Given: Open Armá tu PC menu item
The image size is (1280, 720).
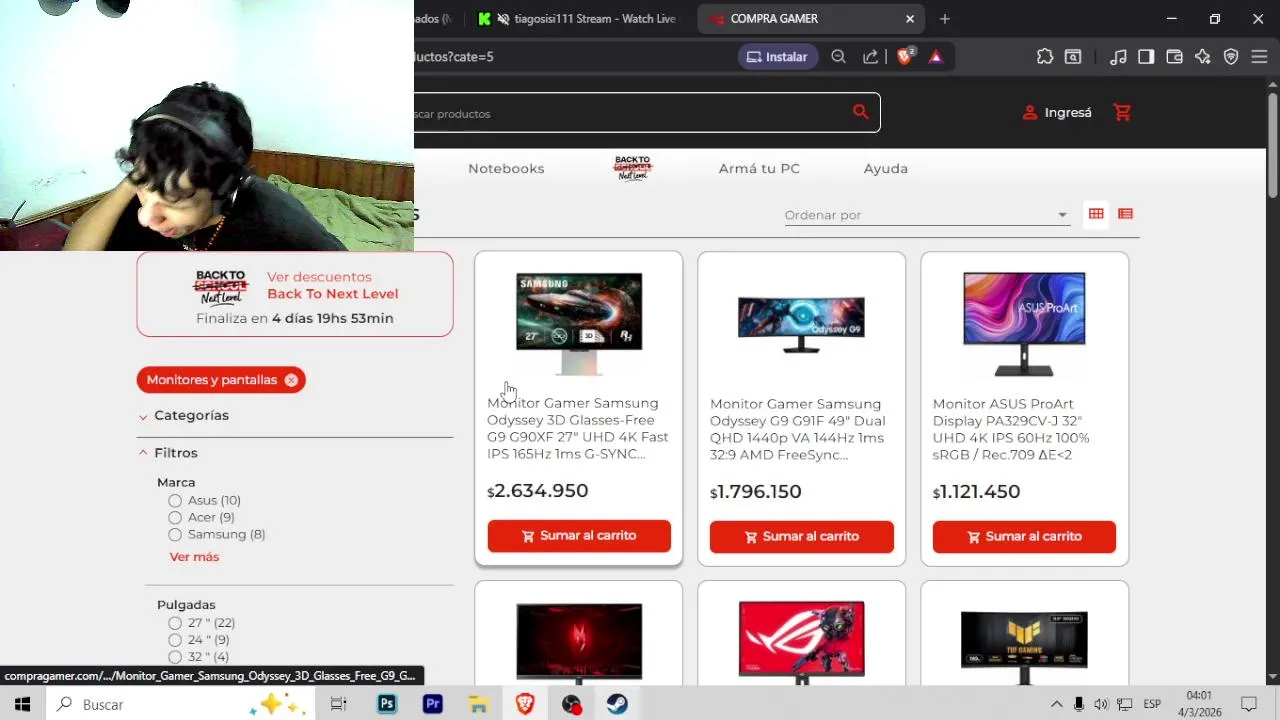Looking at the screenshot, I should point(759,168).
